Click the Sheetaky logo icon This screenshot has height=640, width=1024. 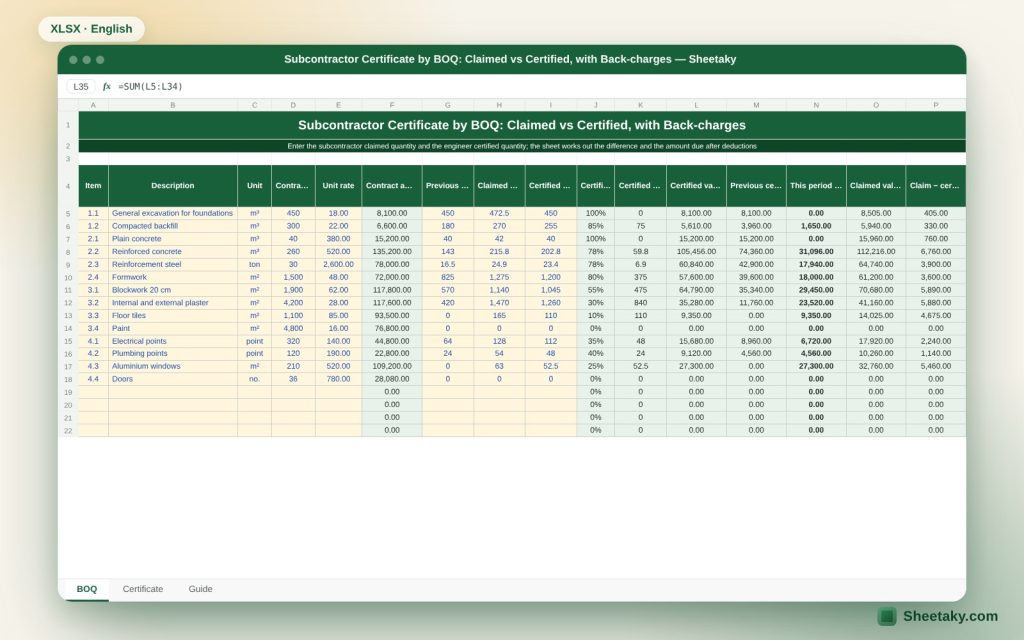886,616
